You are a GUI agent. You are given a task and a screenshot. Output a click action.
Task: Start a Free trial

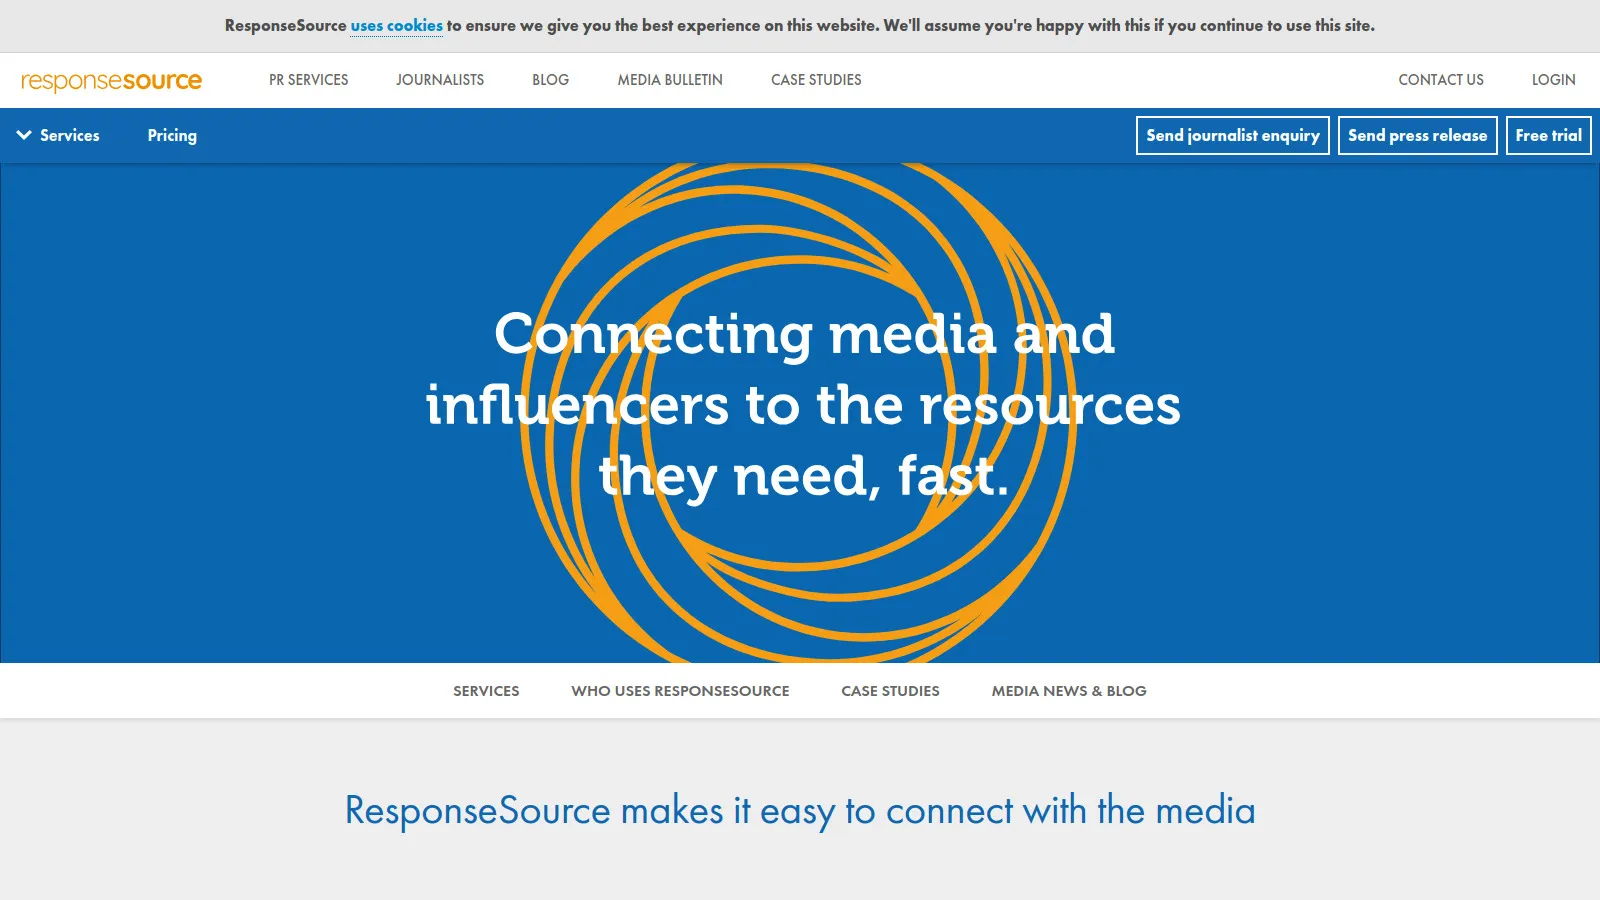pyautogui.click(x=1548, y=135)
